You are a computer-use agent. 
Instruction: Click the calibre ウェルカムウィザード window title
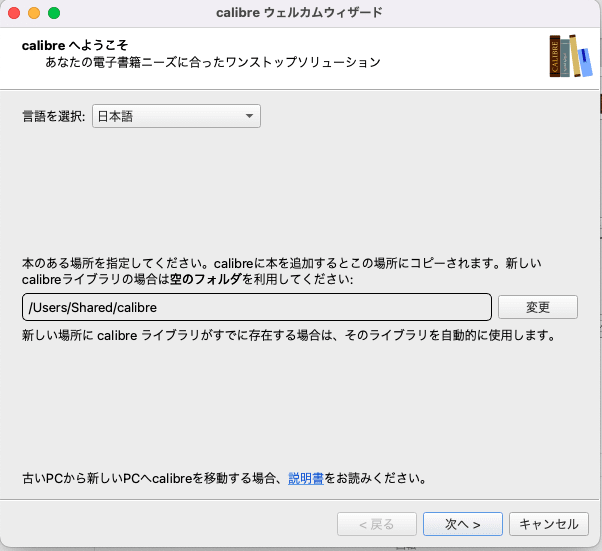point(299,13)
